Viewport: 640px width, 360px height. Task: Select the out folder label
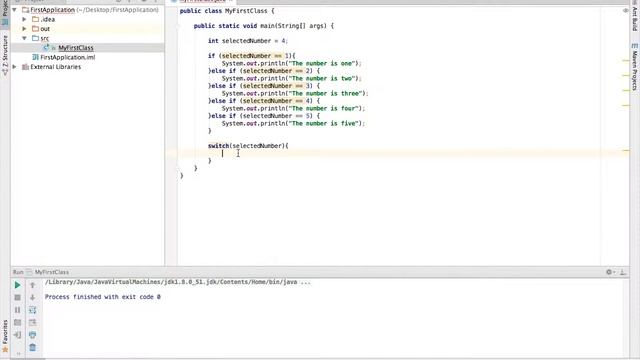point(45,29)
